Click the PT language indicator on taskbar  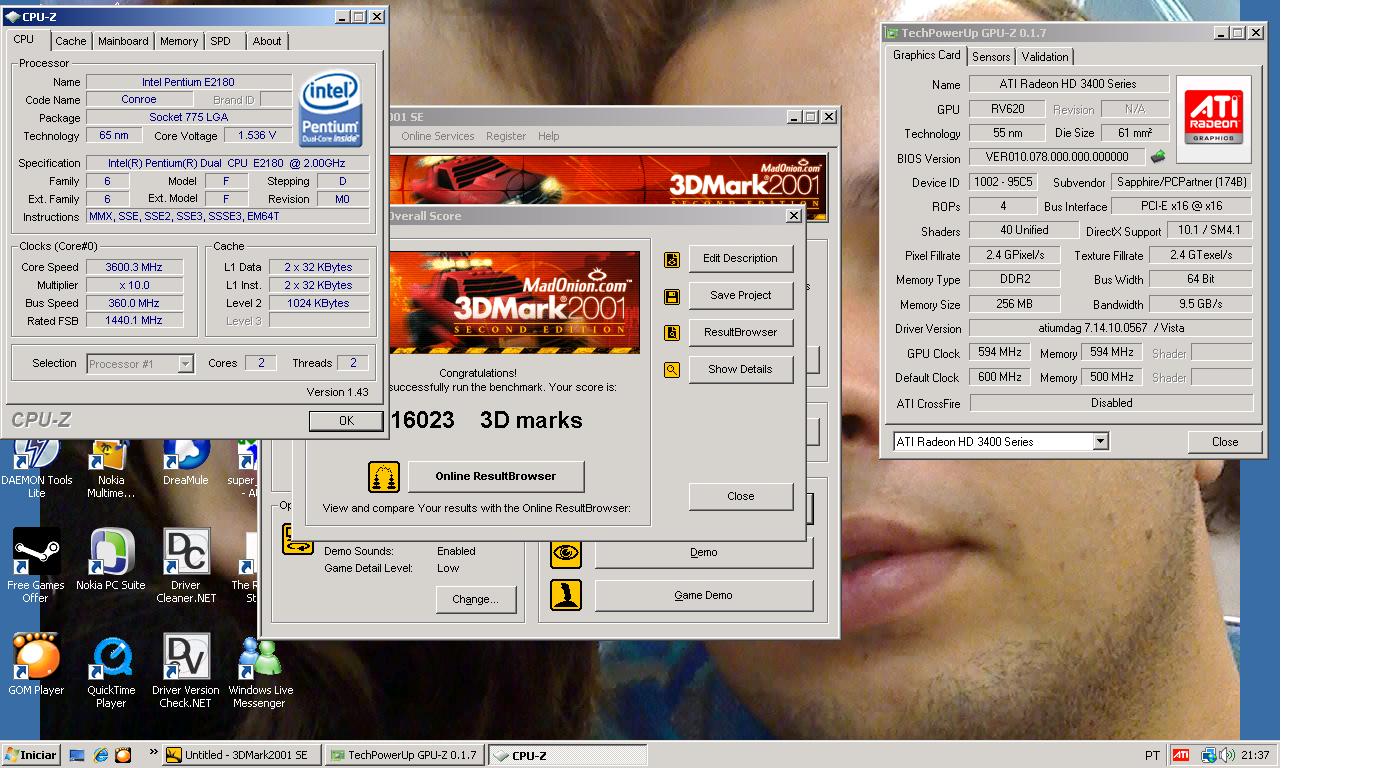coord(1152,755)
